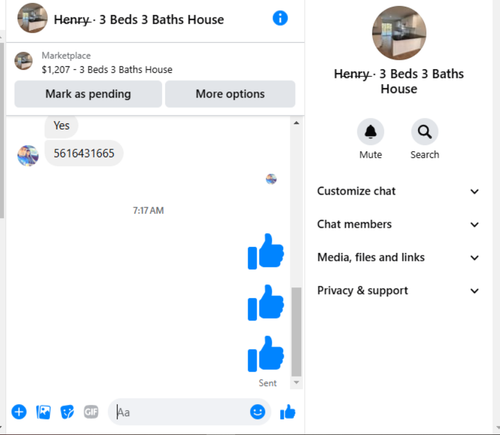
Task: Click the chat scrollbar thumb
Action: pyautogui.click(x=296, y=332)
